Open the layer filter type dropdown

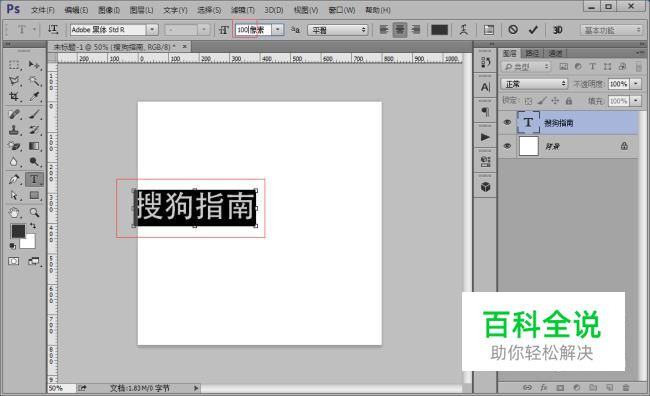[526, 66]
